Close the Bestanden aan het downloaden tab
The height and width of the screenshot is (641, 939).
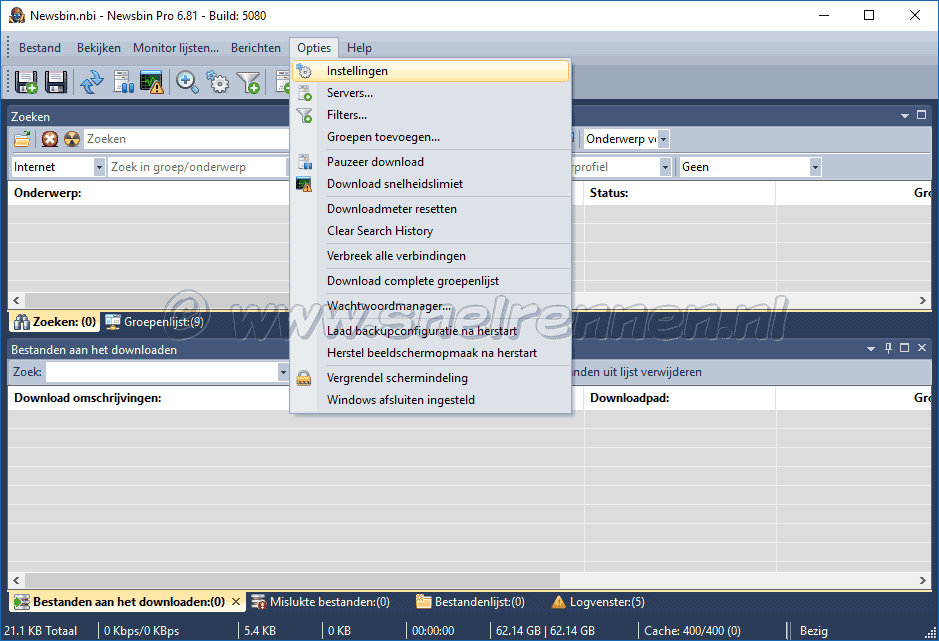coord(236,601)
